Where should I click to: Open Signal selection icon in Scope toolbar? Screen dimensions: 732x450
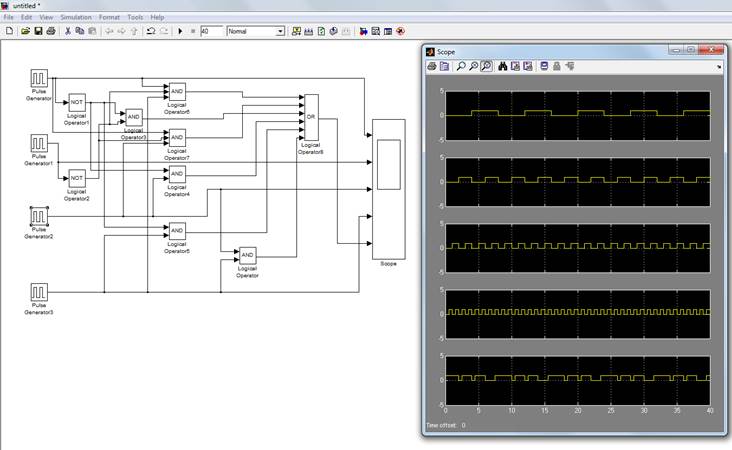(570, 66)
